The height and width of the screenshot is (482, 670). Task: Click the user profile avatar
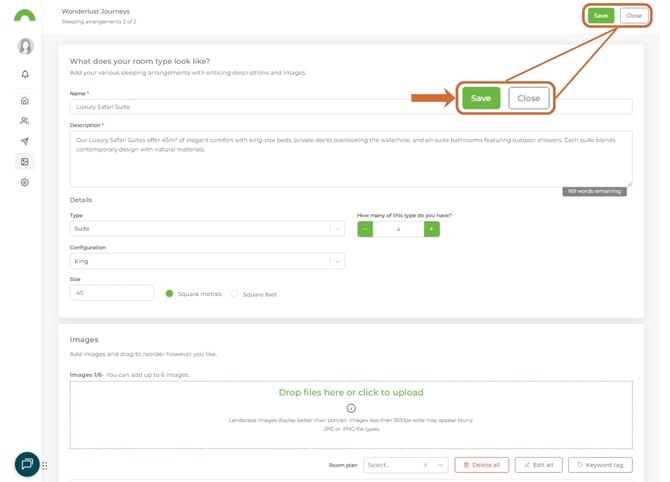pyautogui.click(x=25, y=46)
